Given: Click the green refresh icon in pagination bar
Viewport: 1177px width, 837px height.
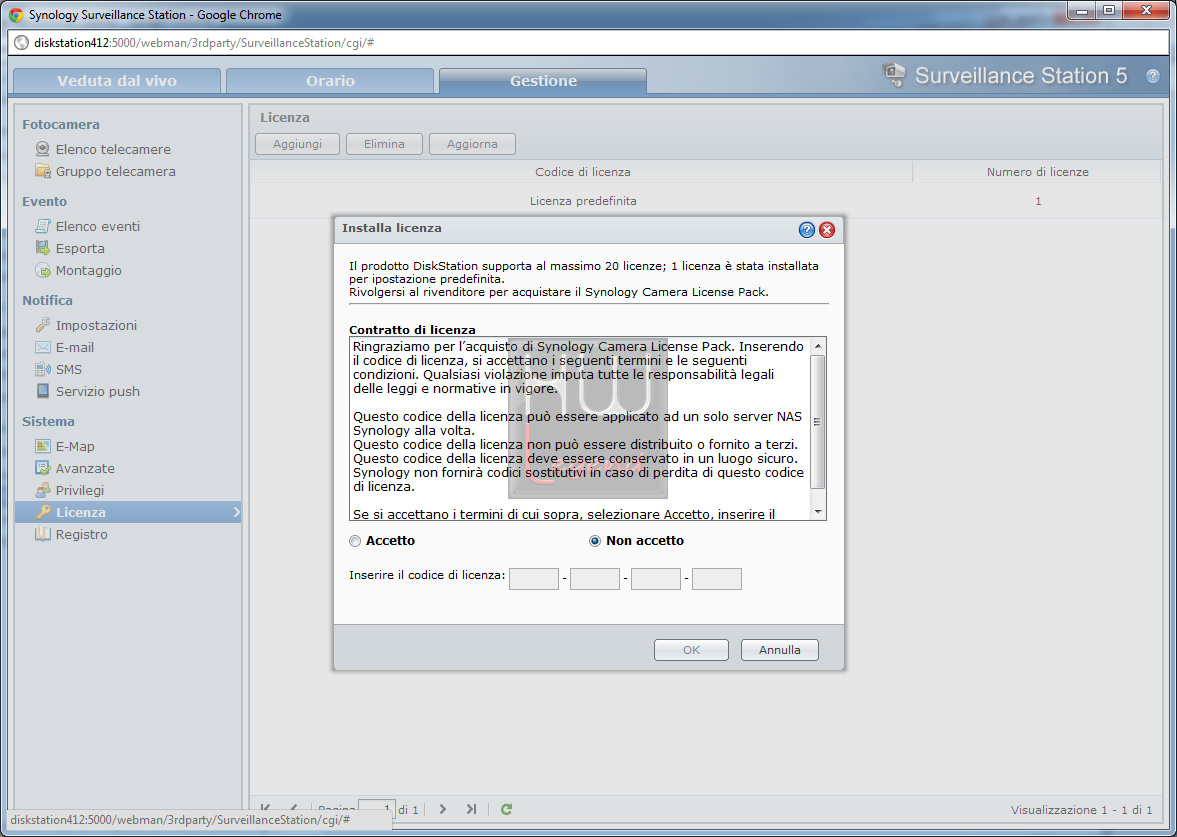Looking at the screenshot, I should point(507,809).
